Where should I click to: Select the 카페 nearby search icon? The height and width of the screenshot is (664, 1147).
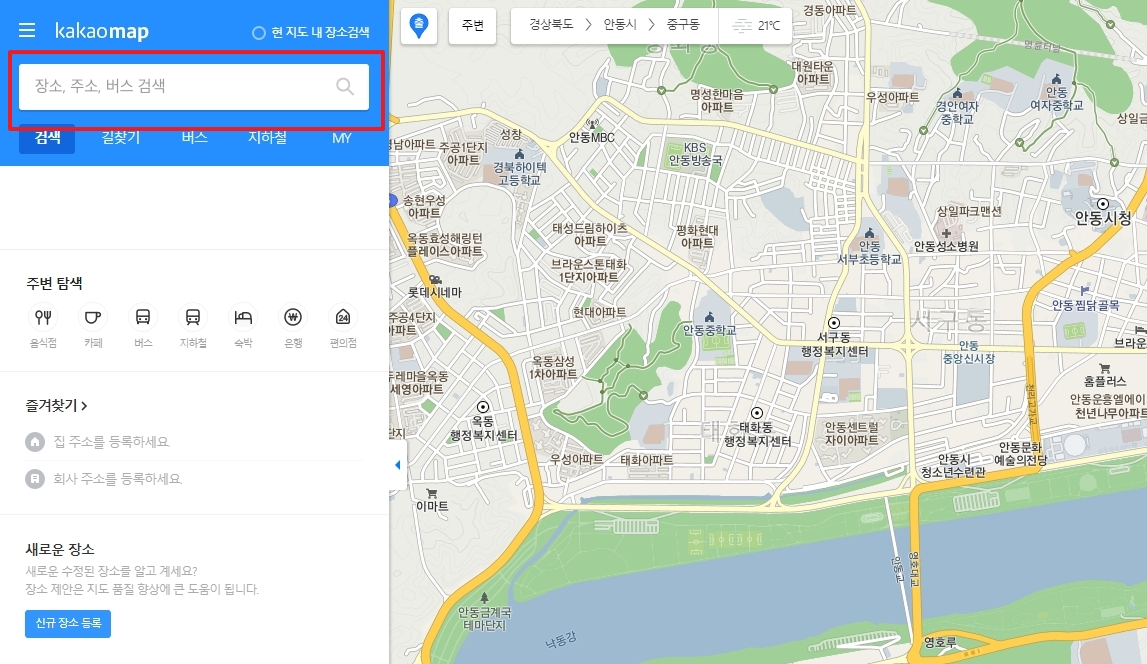coord(93,318)
